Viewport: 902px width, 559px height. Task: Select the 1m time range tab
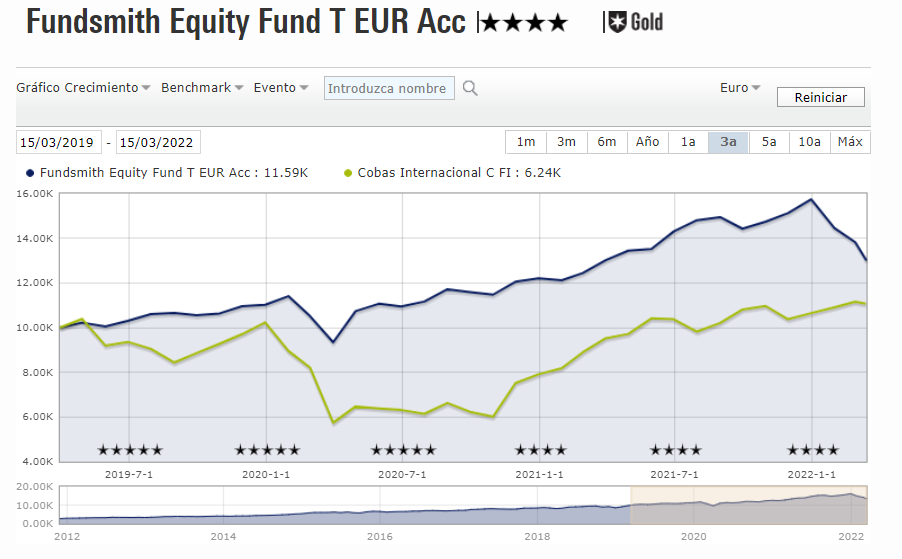coord(526,142)
